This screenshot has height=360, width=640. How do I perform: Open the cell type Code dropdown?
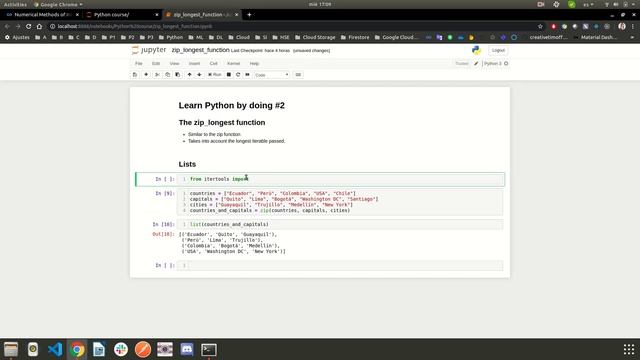(x=271, y=75)
